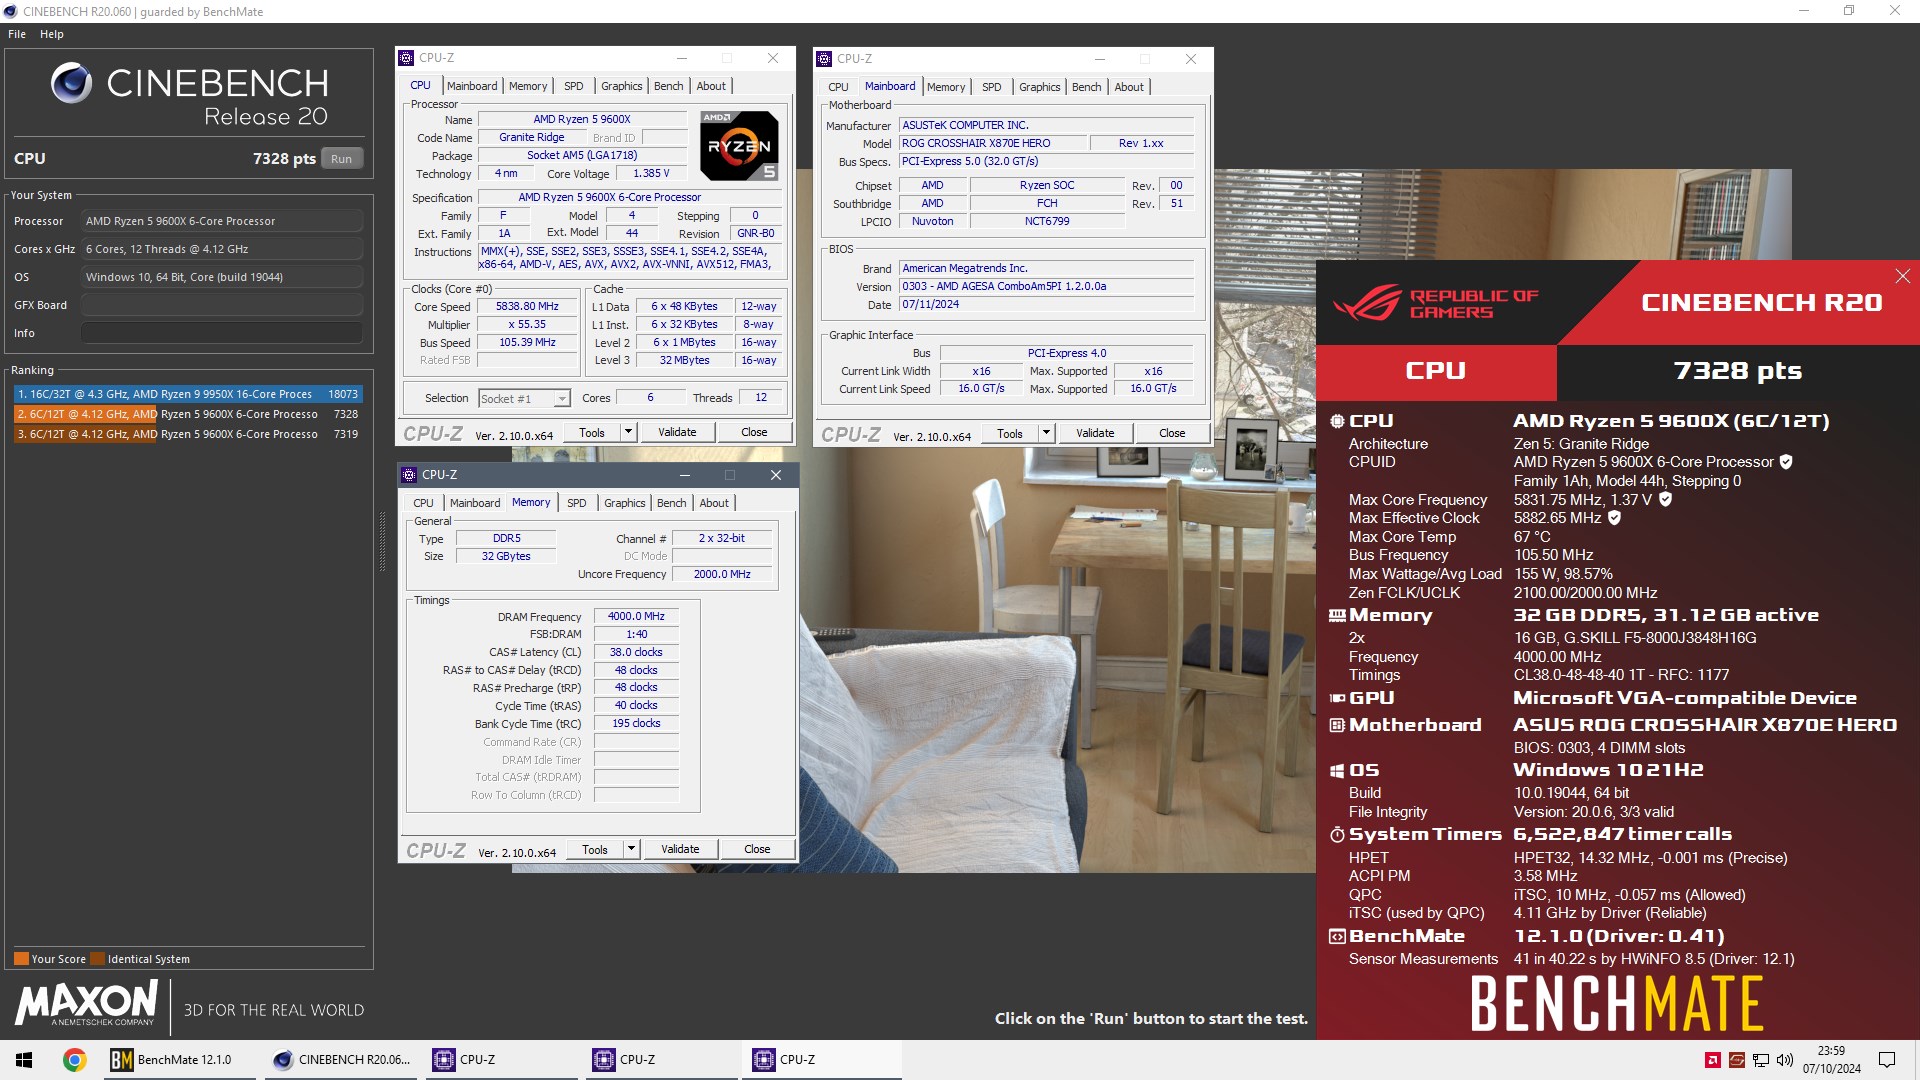Click Validate in the Mainboard window

click(x=1095, y=433)
